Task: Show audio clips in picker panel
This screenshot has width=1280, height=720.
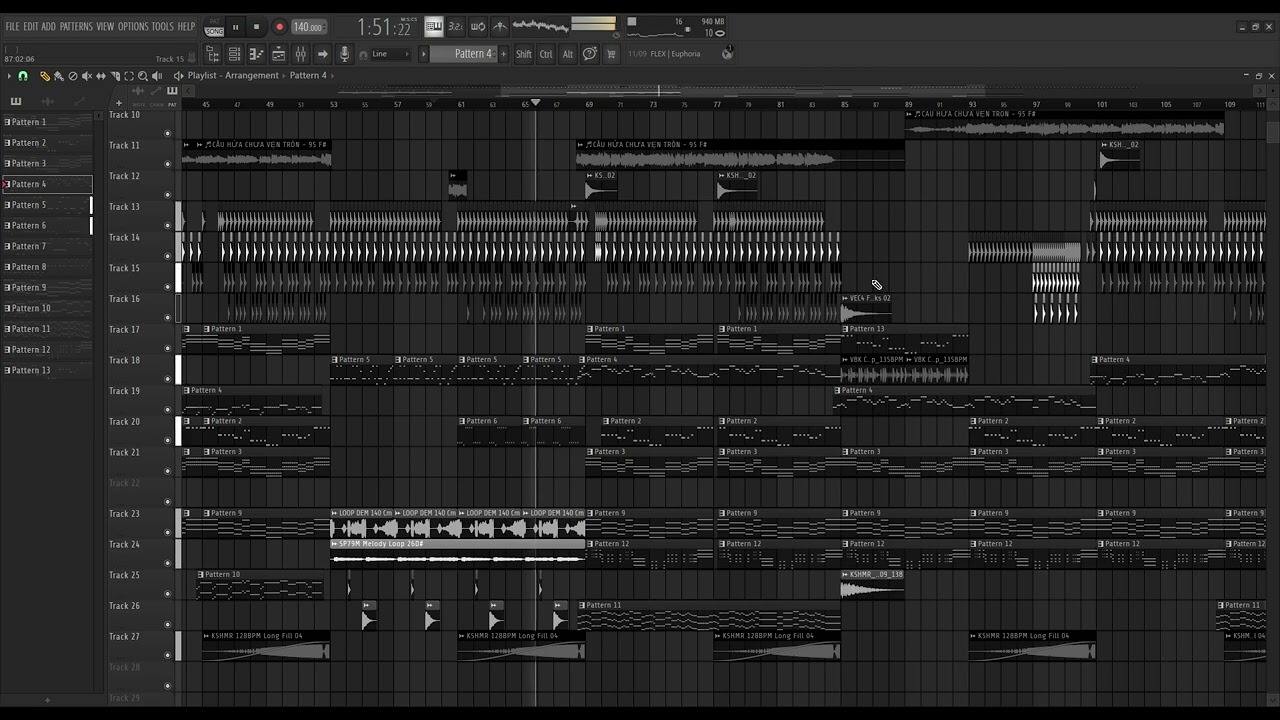Action: pos(48,101)
